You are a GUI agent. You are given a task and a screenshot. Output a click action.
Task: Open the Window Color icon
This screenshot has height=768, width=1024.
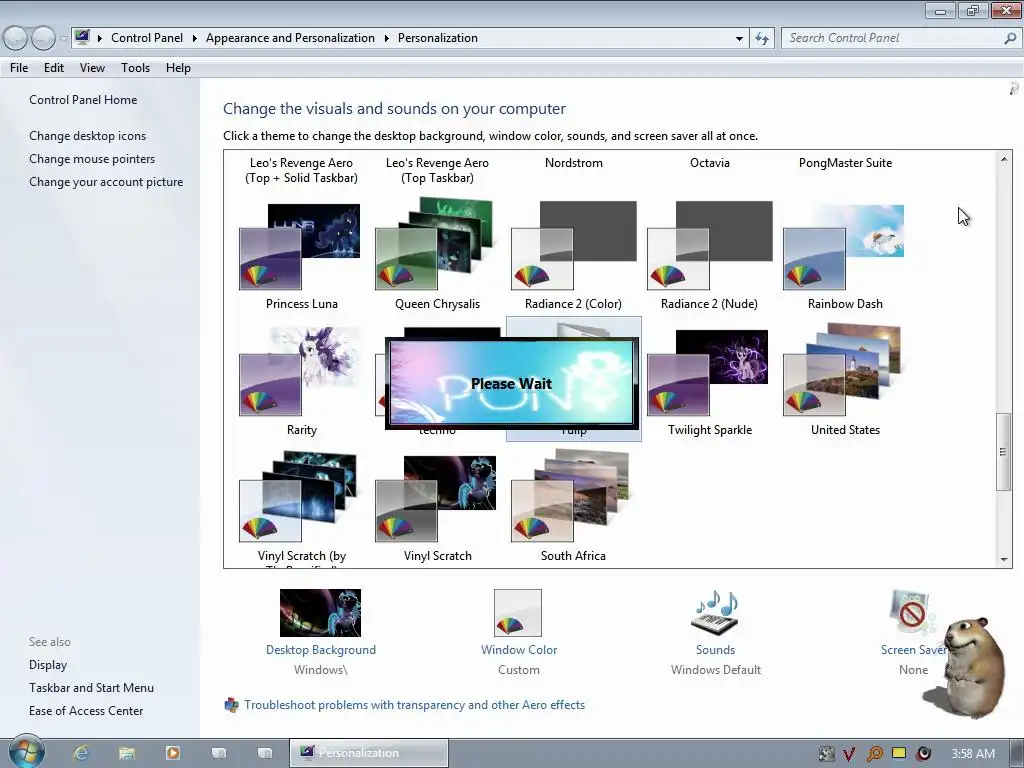click(518, 613)
